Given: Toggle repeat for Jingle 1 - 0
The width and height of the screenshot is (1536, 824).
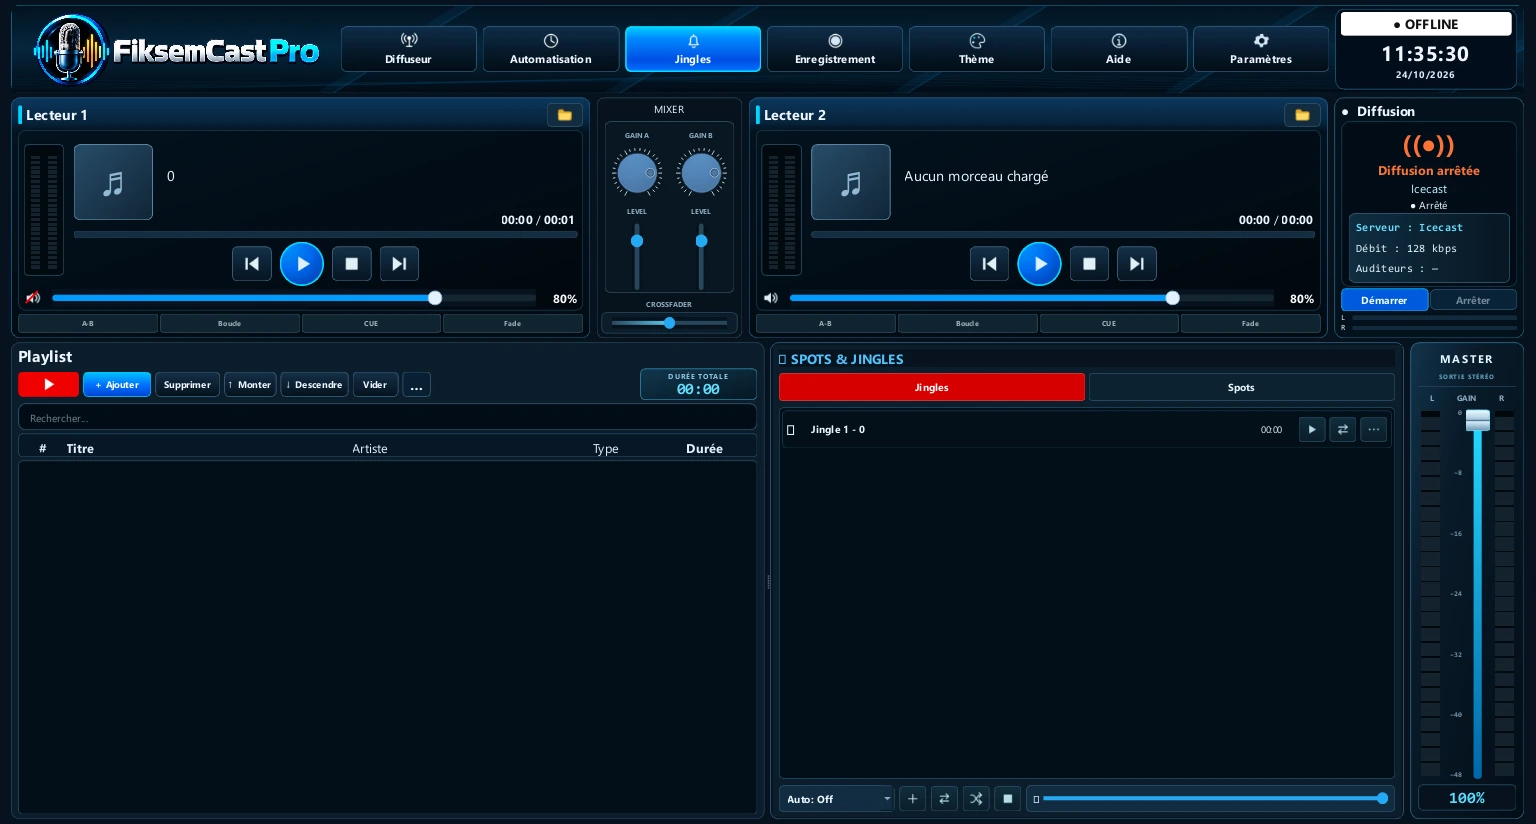Looking at the screenshot, I should (1343, 430).
